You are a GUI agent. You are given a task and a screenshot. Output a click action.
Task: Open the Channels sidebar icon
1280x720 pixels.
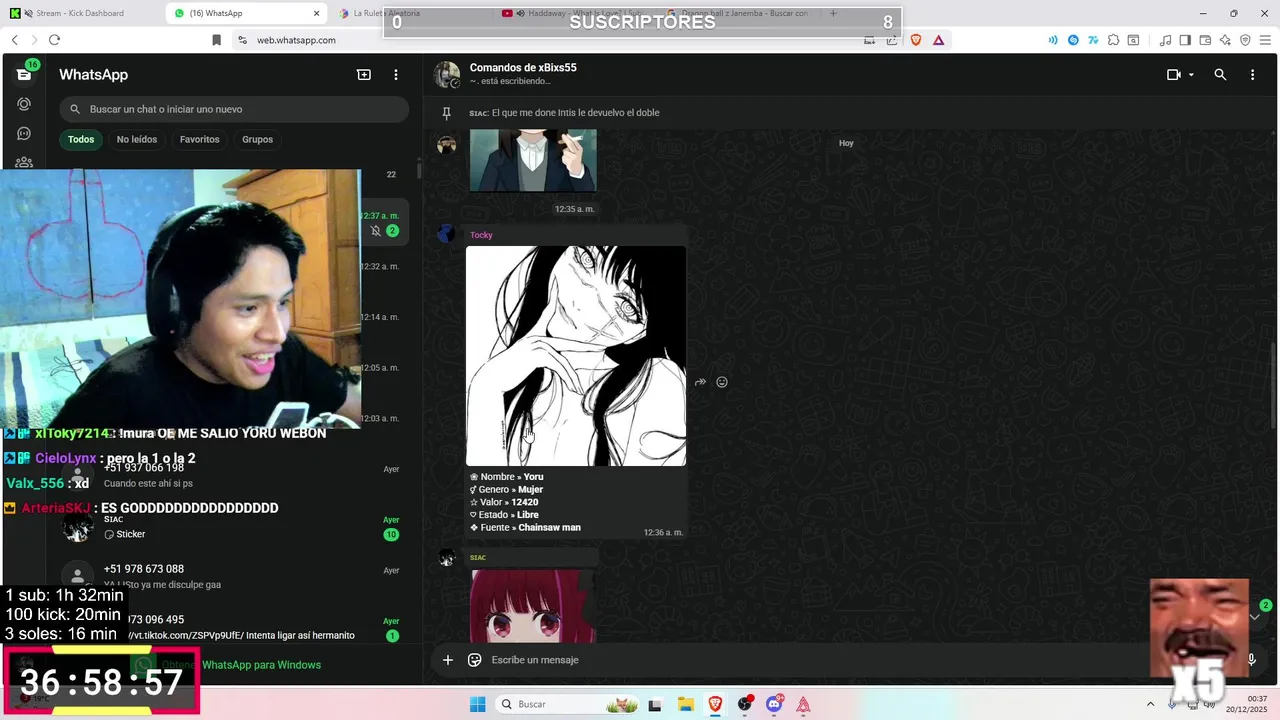point(24,133)
